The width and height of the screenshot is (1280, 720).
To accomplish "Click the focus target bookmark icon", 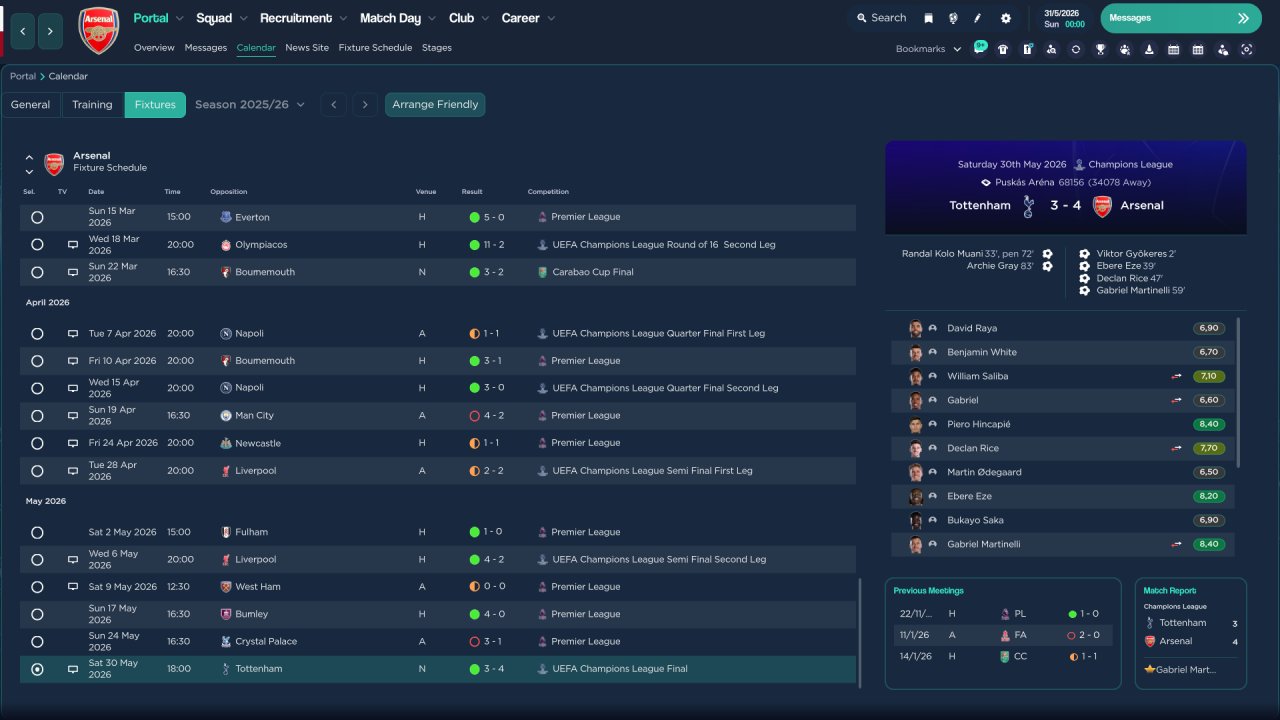I will [1247, 49].
